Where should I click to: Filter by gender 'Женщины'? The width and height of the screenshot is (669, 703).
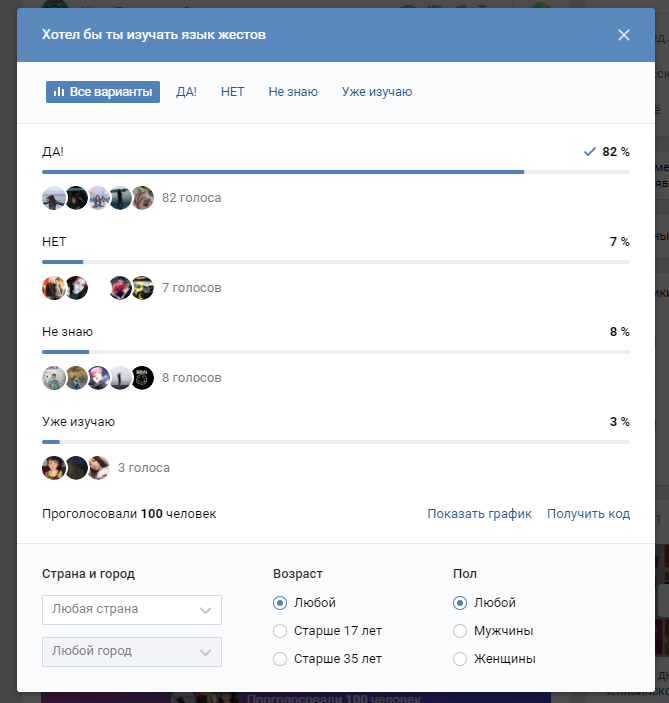[x=460, y=659]
